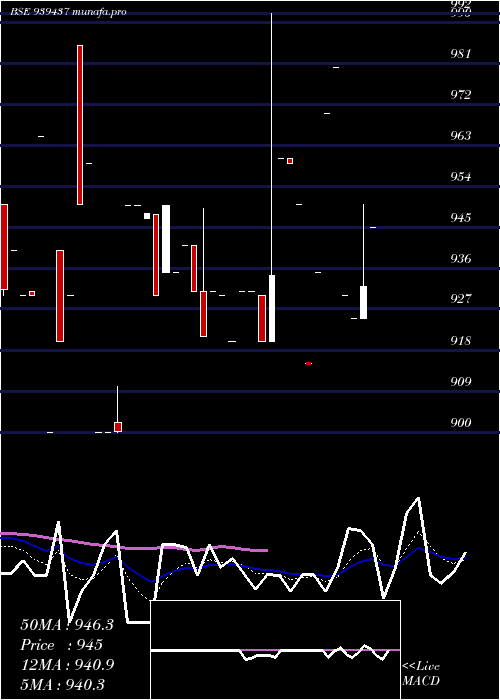Viewport: 500px width, 700px height.
Task: Click the small red candle at 900 level
Action: (x=118, y=427)
